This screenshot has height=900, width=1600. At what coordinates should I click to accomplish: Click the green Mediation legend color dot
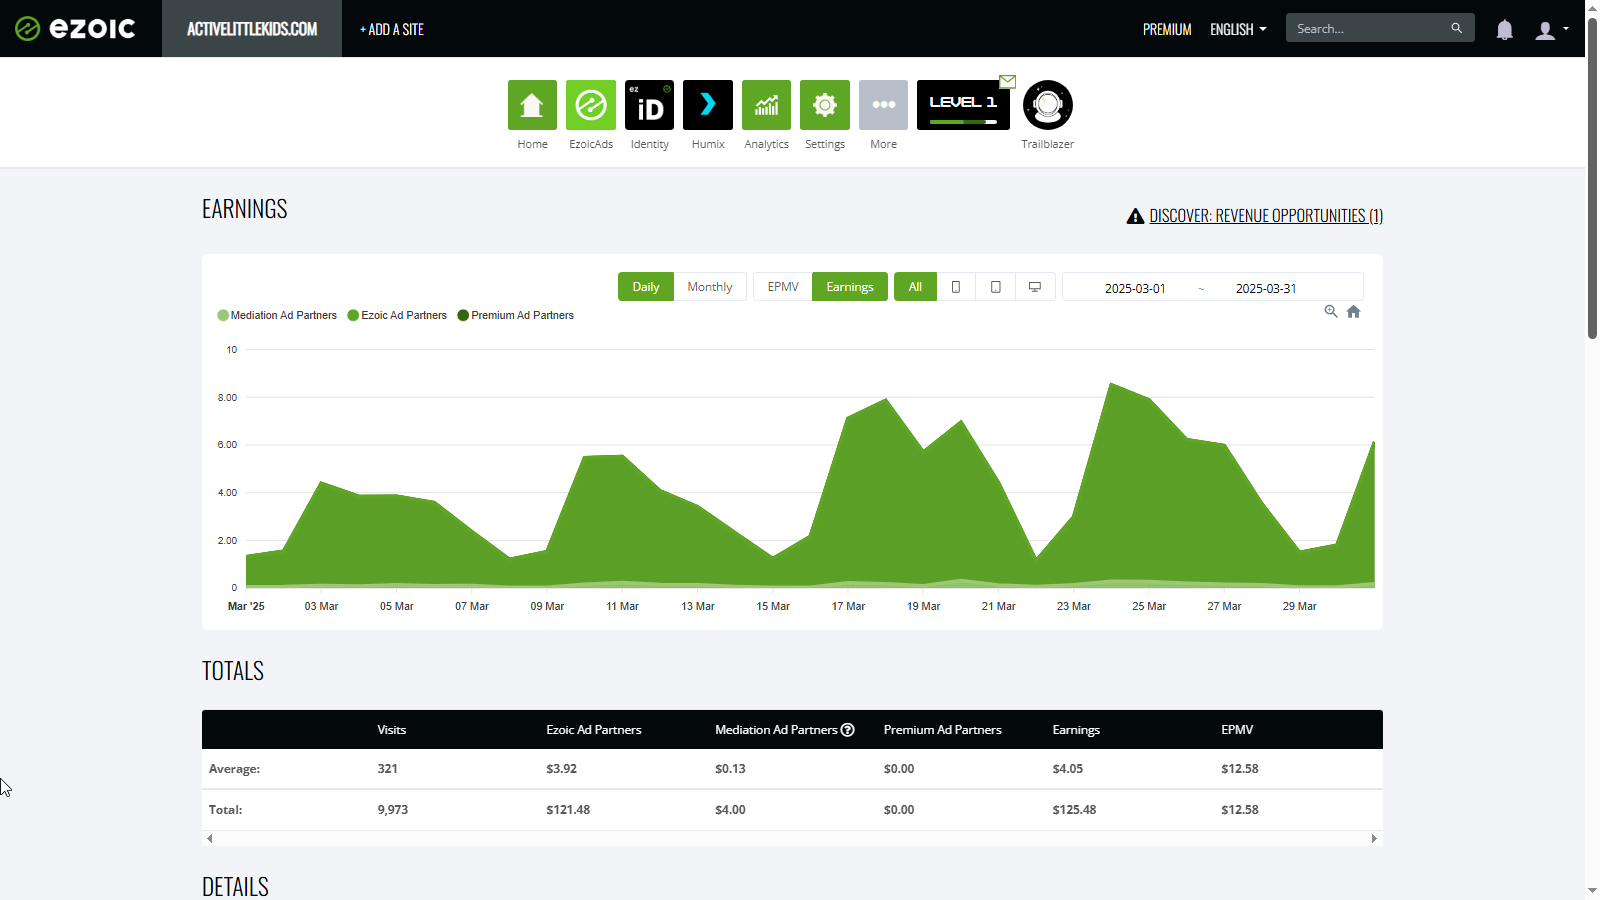coord(223,315)
